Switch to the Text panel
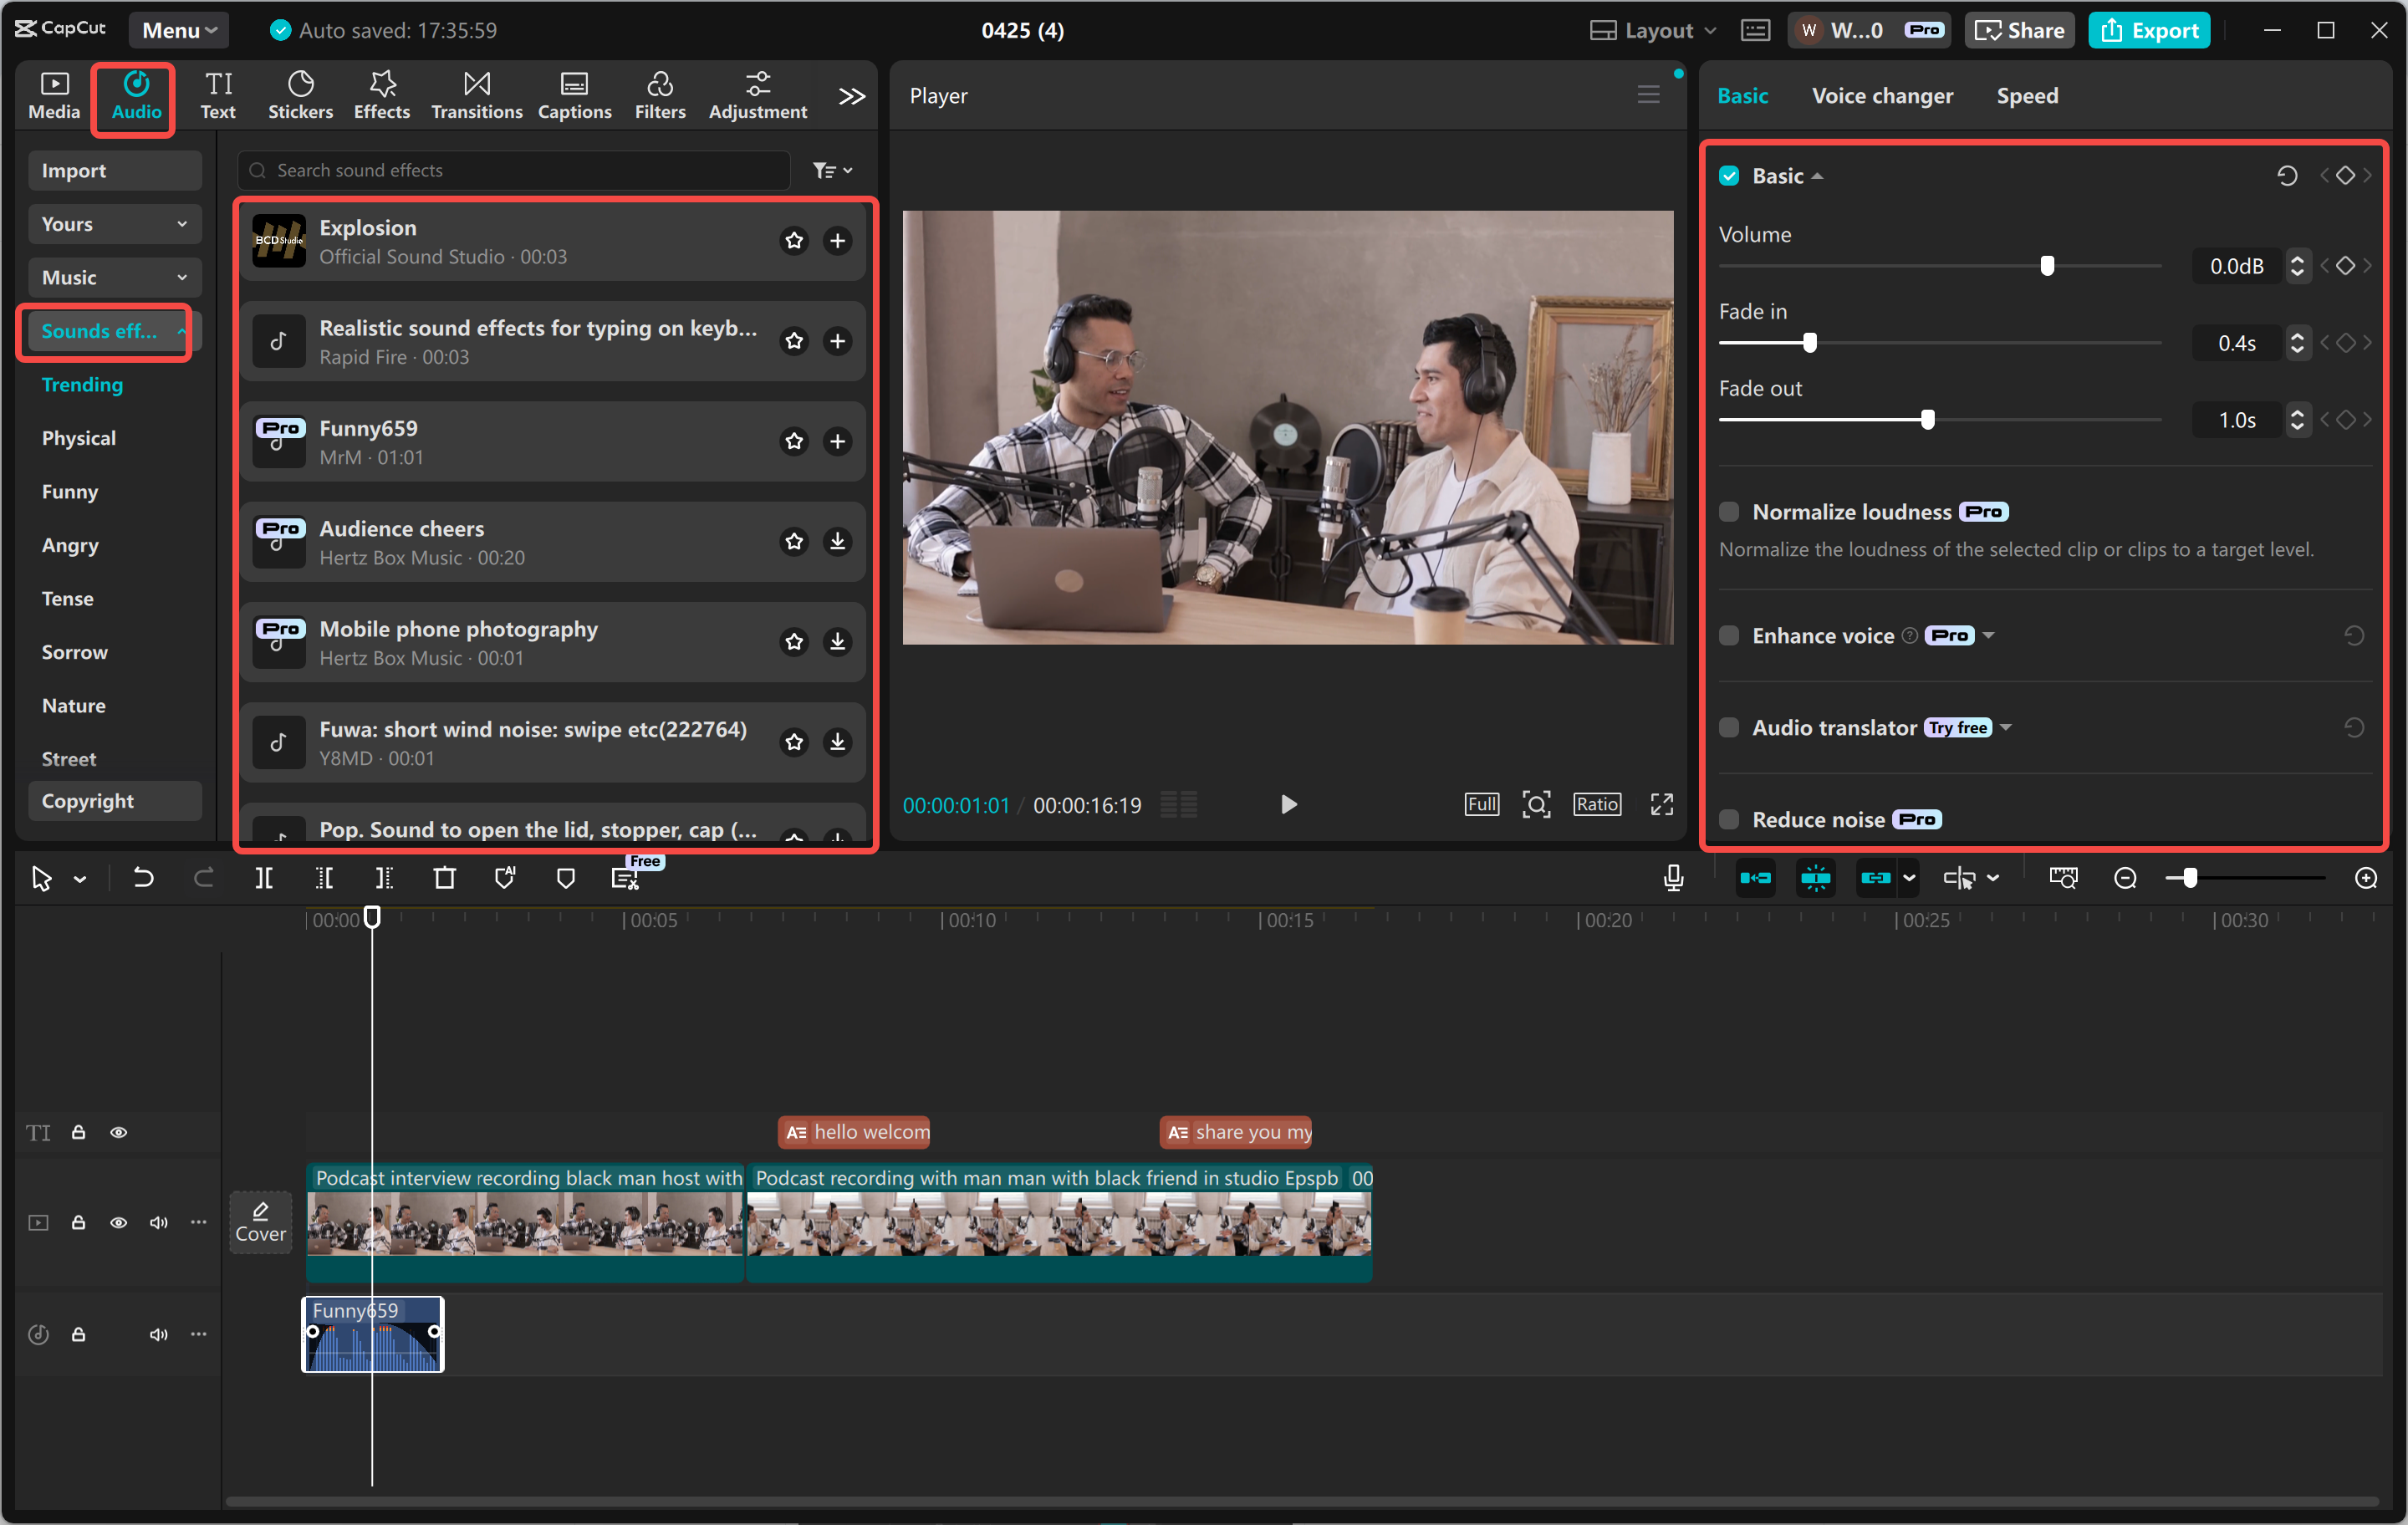 (218, 95)
